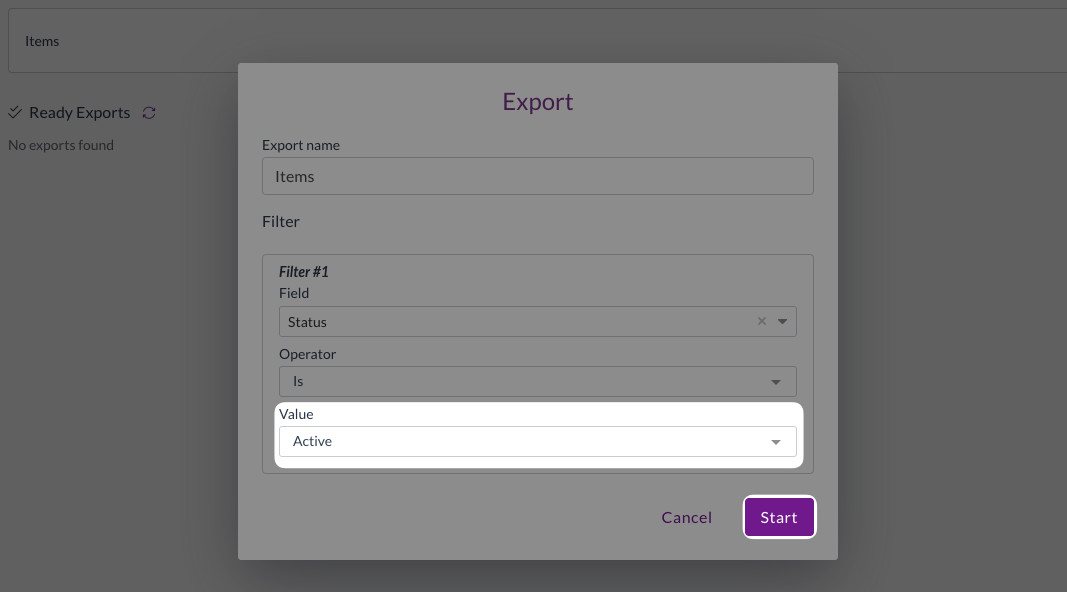Screen dimensions: 1067x592
Task: Click the 'Filter #1' heading
Action: coord(304,272)
